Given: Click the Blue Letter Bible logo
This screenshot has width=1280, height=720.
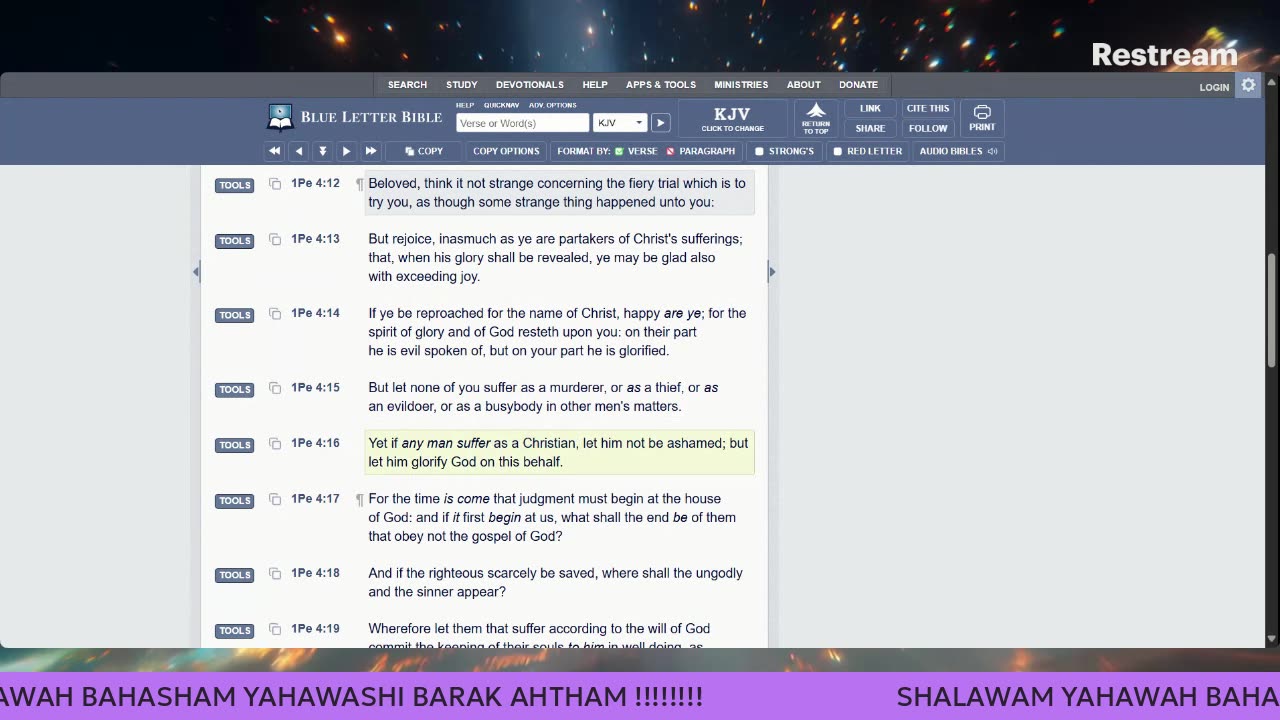Looking at the screenshot, I should click(x=355, y=118).
